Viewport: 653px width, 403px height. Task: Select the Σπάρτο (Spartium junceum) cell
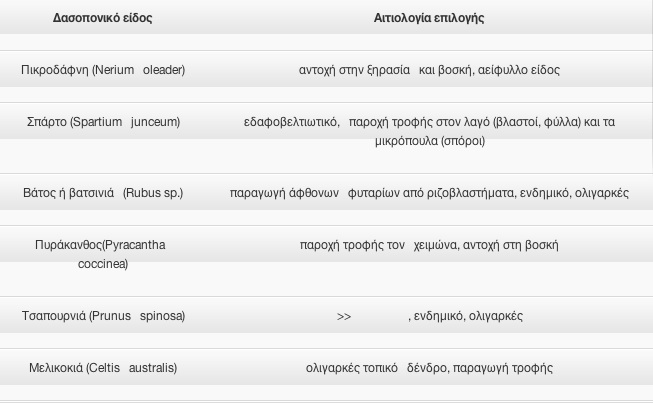[103, 122]
